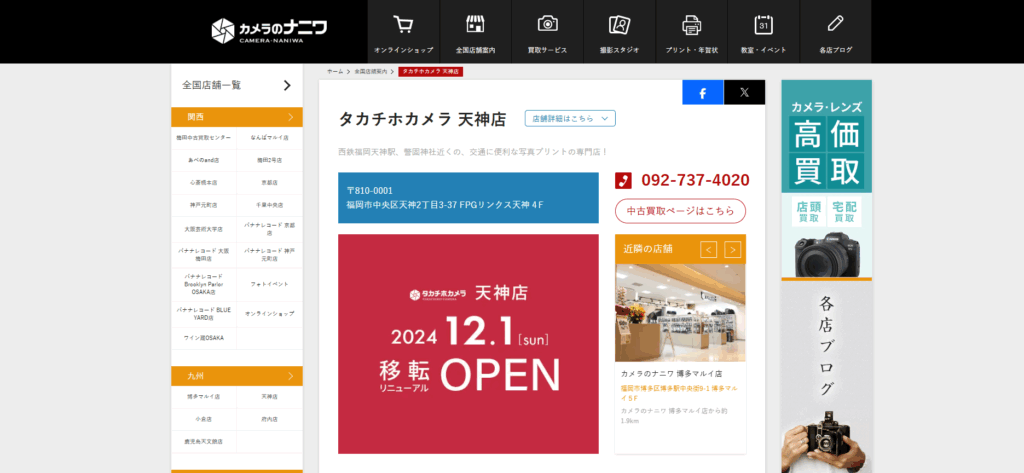Viewport: 1024px width, 473px height.
Task: Share page on X
Action: pyautogui.click(x=744, y=93)
